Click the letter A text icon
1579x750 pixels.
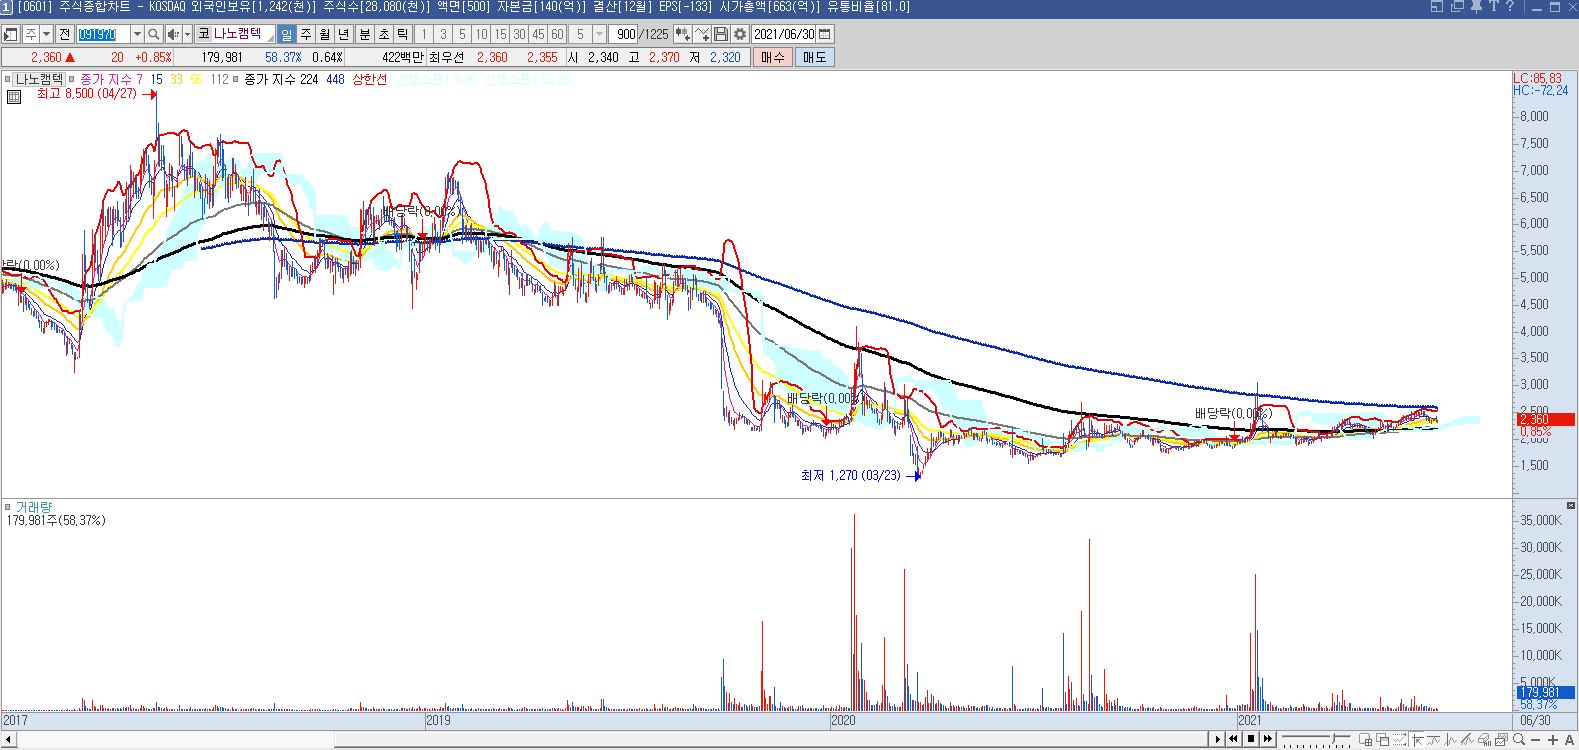[x=1568, y=740]
